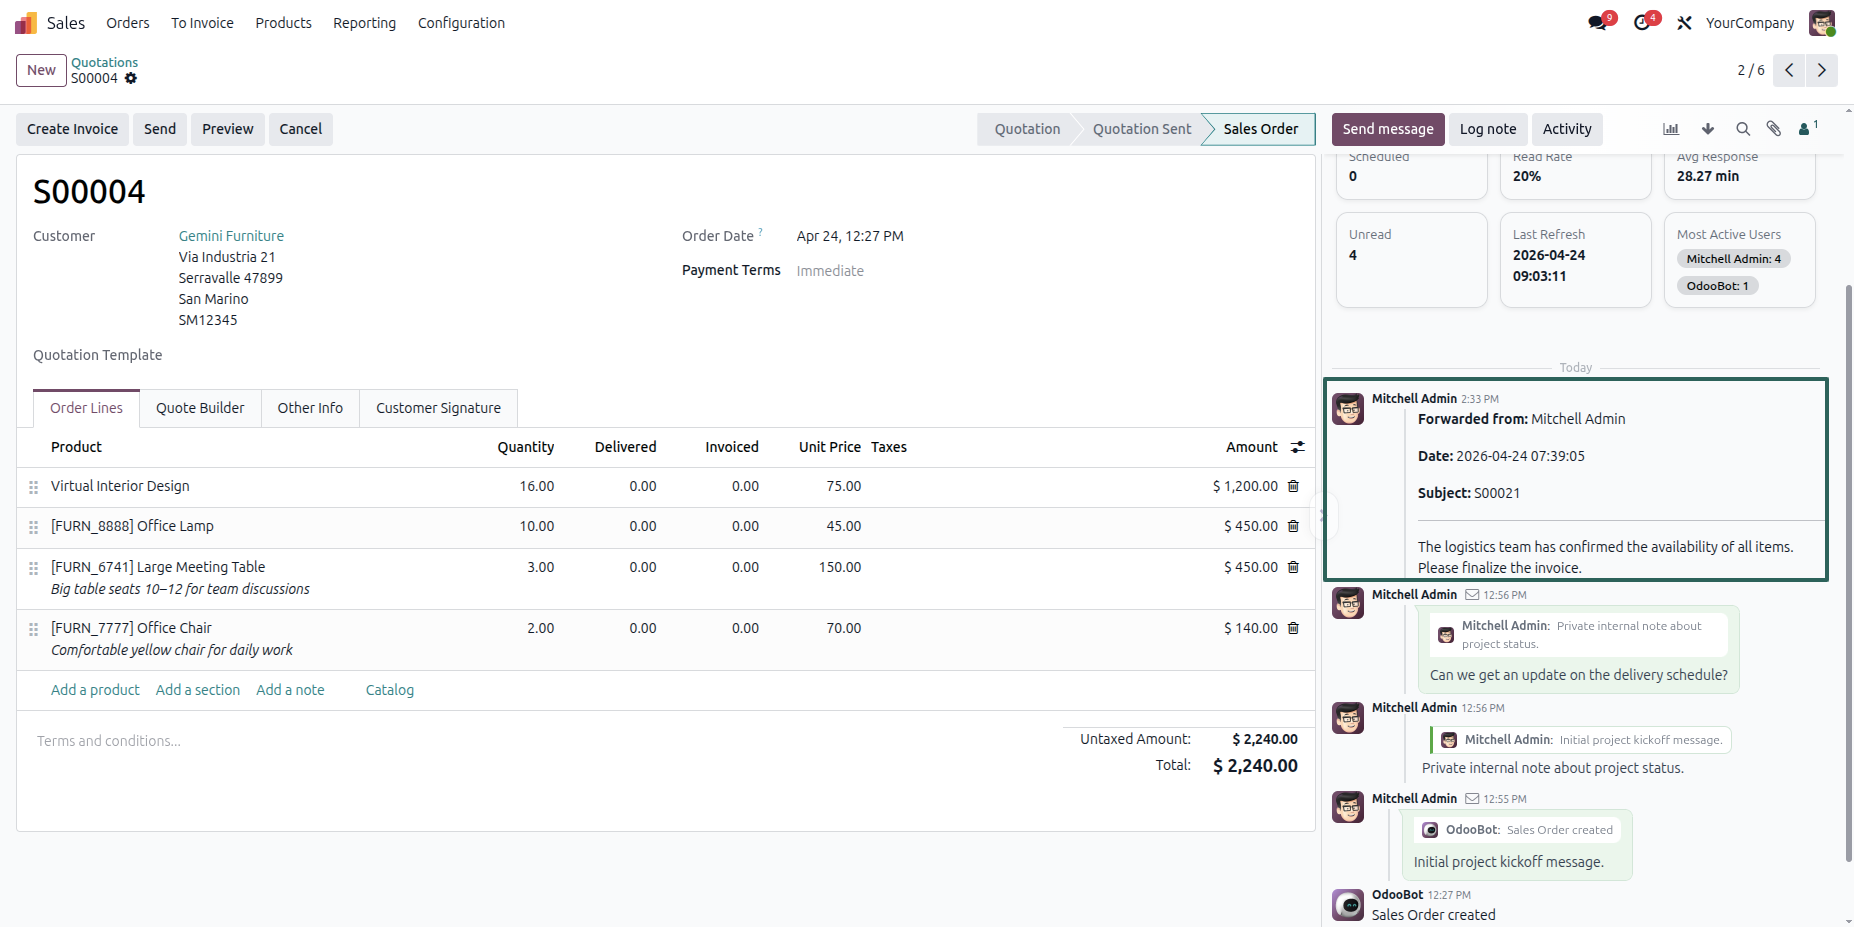Screen dimensions: 1854x927
Task: Click the Terms and conditions field
Action: point(540,741)
